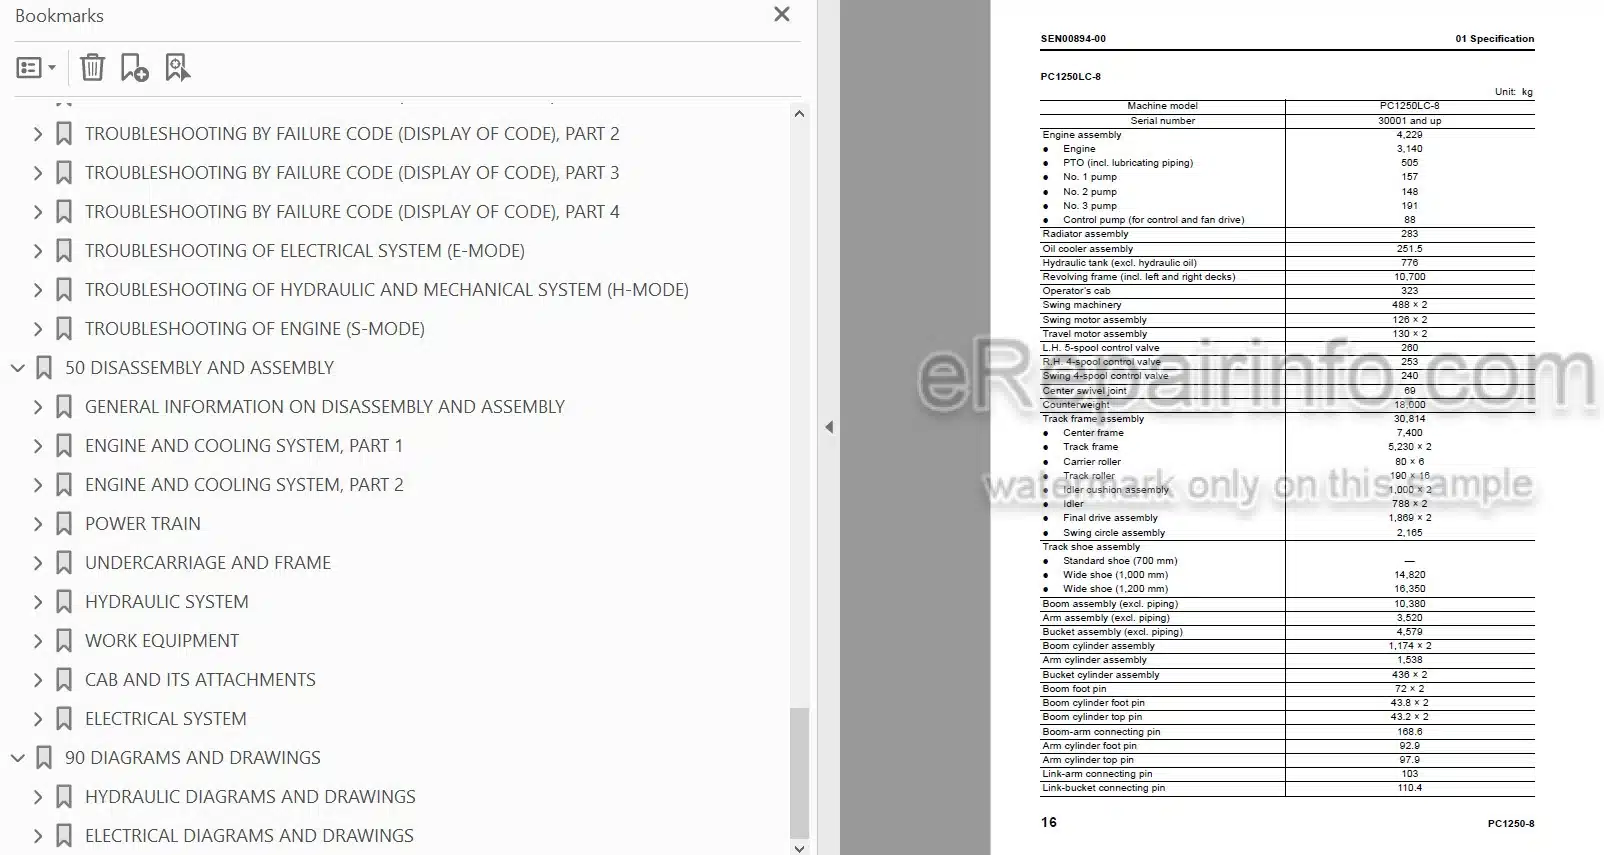Viewport: 1604px width, 855px height.
Task: Click 'Radiator assembly' row in the table
Action: tap(1287, 234)
